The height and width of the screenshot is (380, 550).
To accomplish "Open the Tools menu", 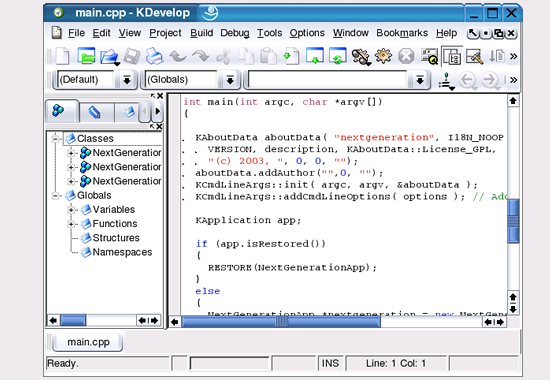I will (x=269, y=33).
